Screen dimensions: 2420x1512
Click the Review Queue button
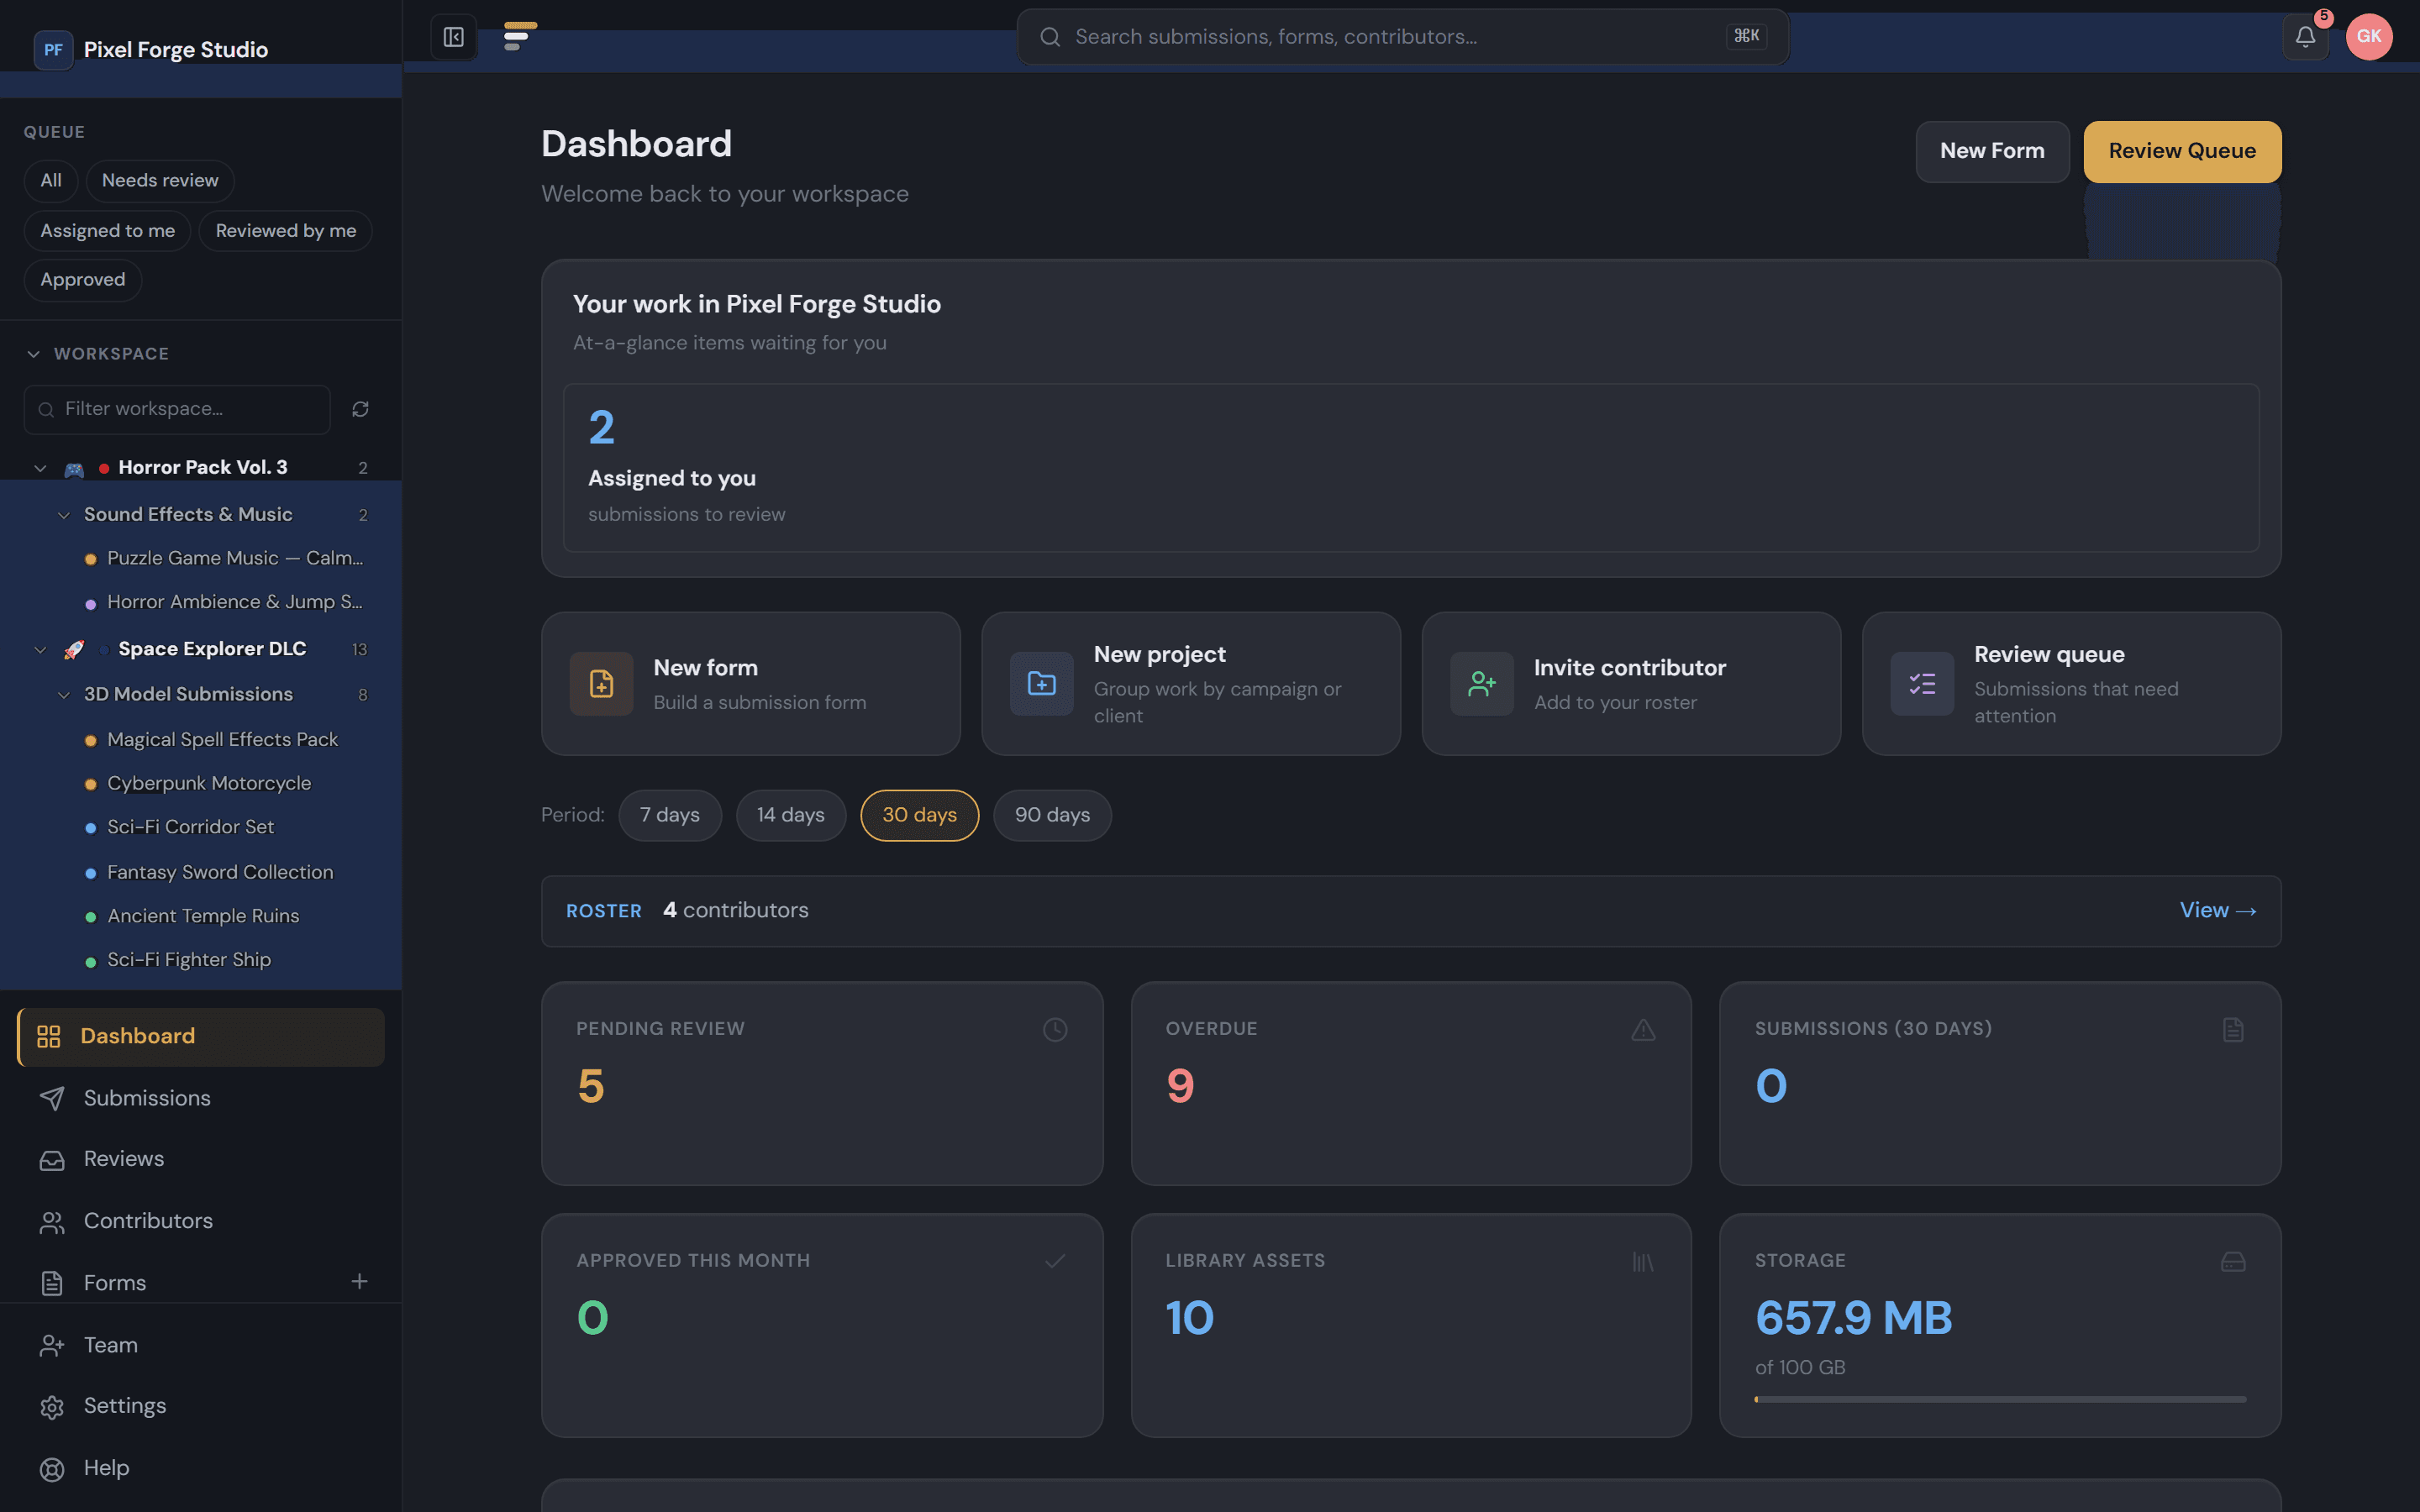[2182, 152]
